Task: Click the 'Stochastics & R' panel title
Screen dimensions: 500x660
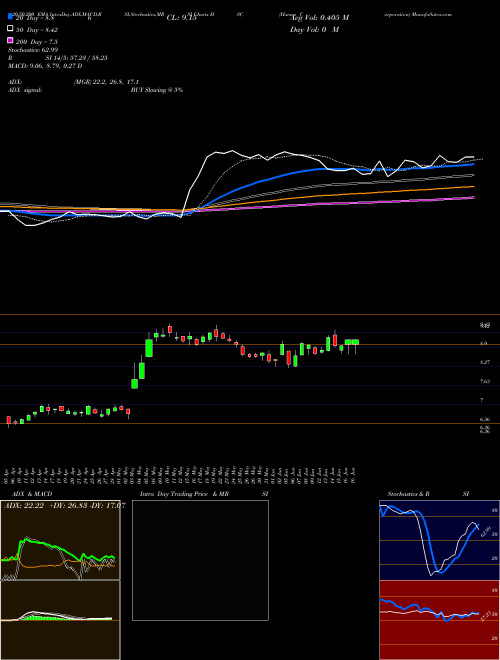Action: [408, 494]
